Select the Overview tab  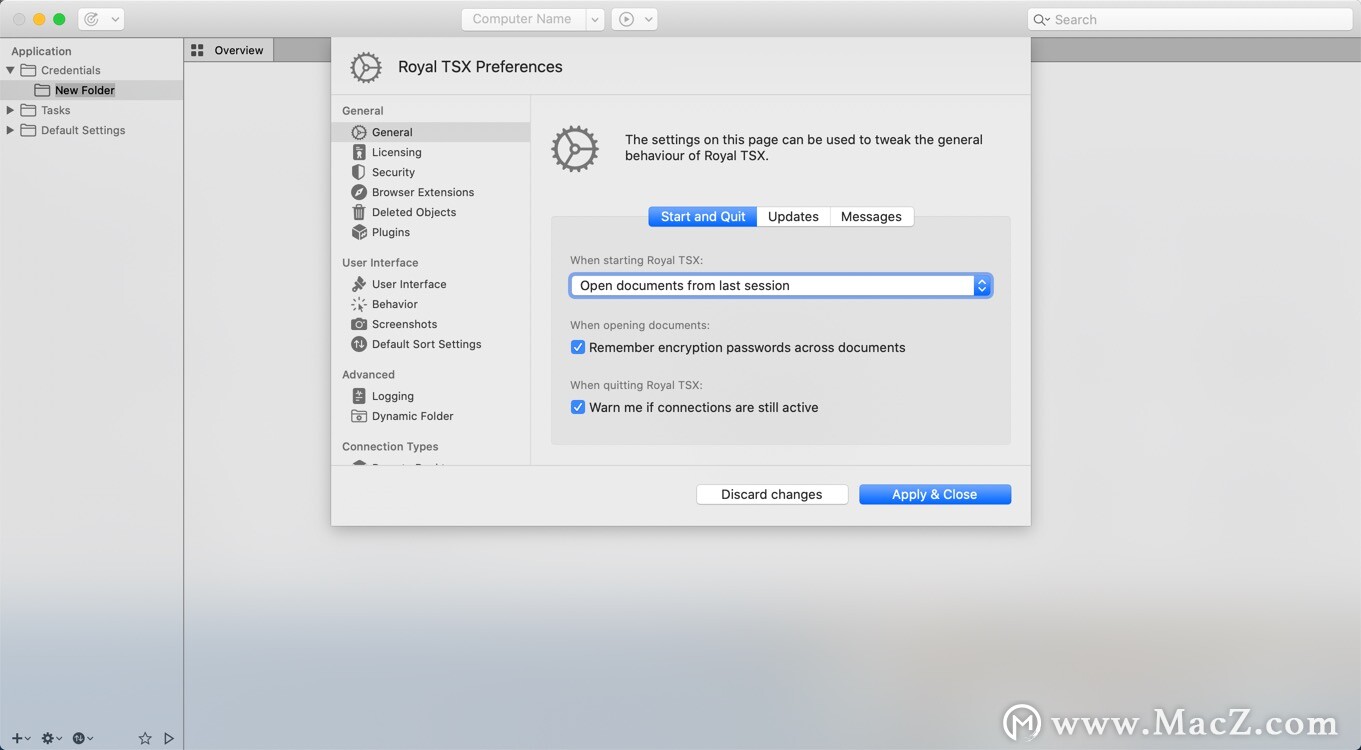[229, 50]
